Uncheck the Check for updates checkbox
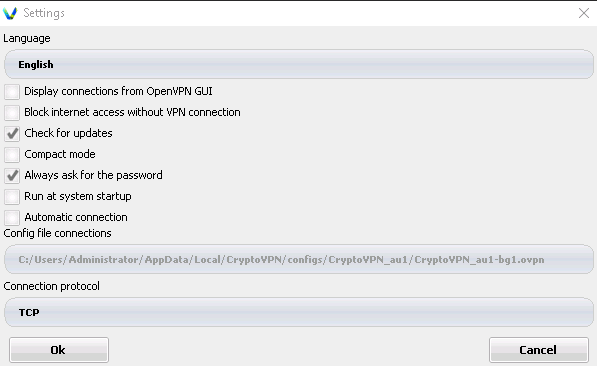 click(x=12, y=134)
